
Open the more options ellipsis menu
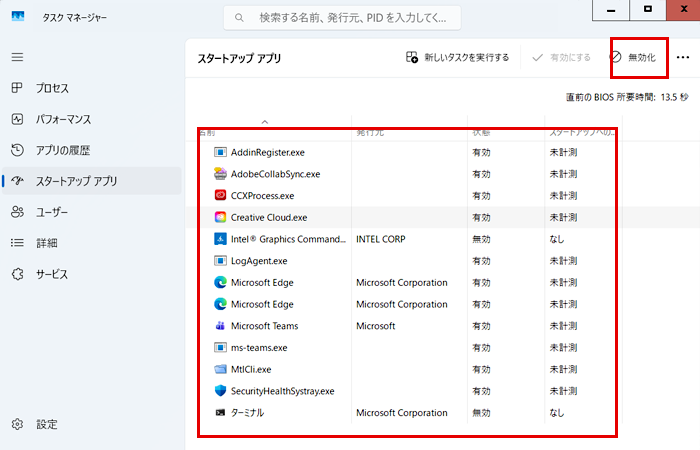(x=683, y=57)
